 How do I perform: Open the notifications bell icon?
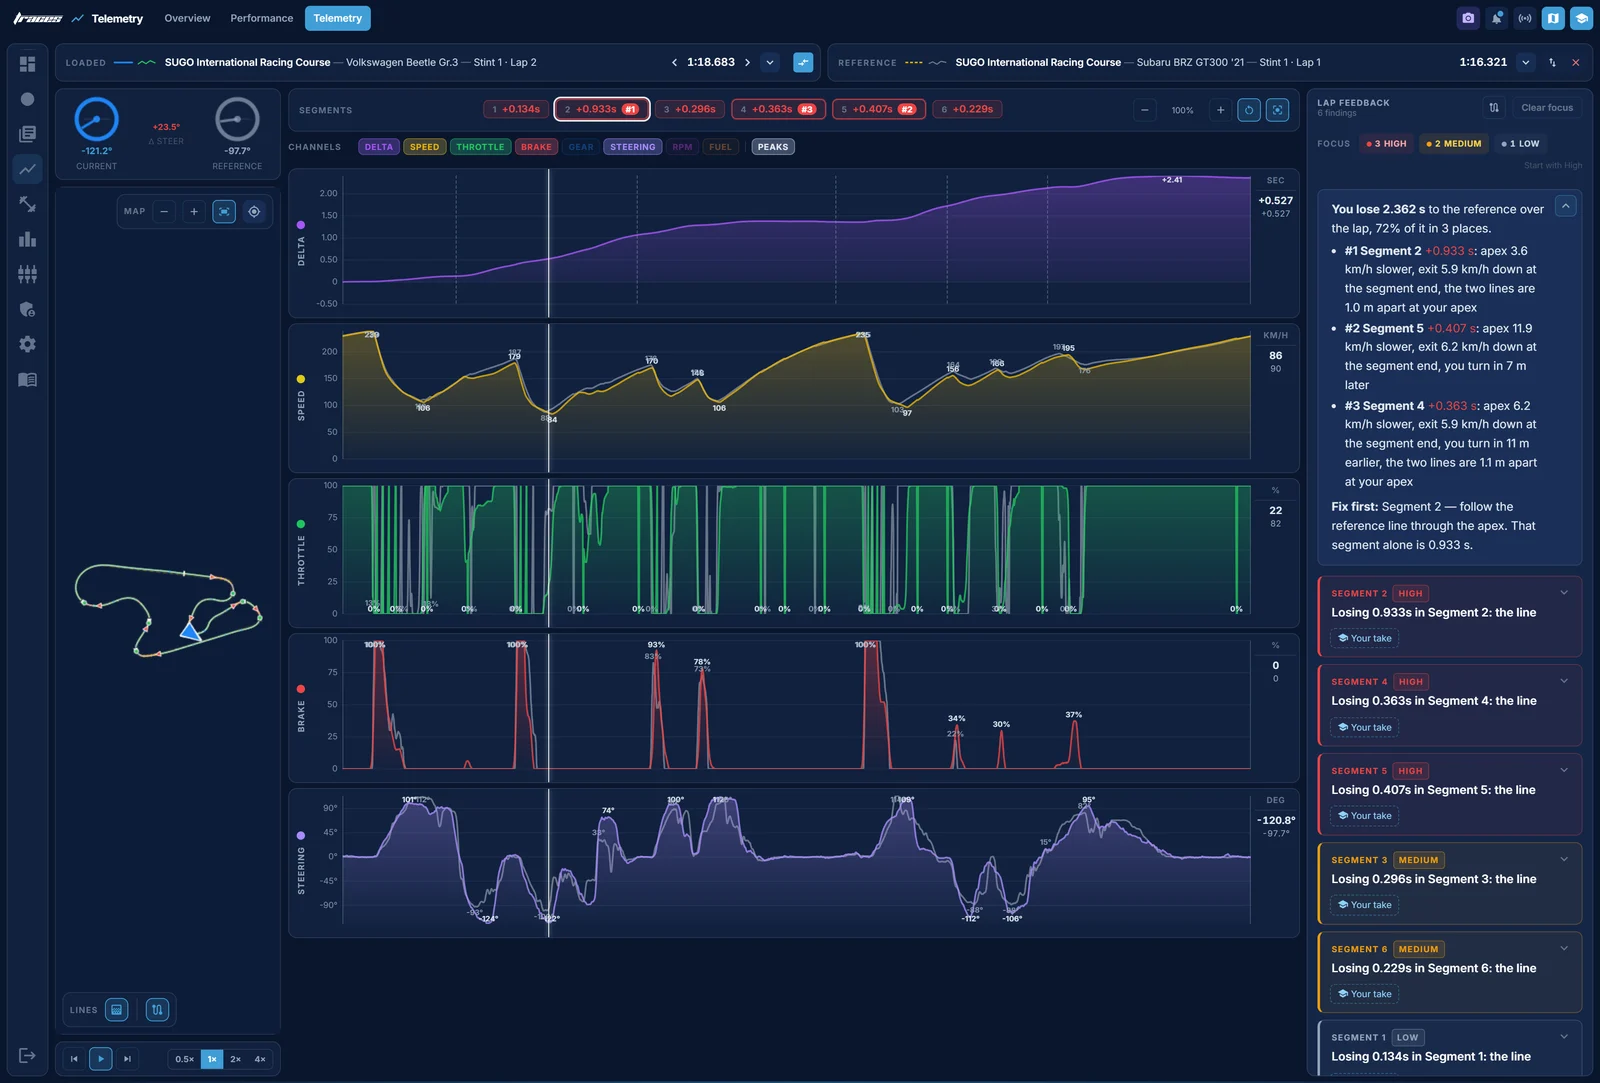(1496, 18)
